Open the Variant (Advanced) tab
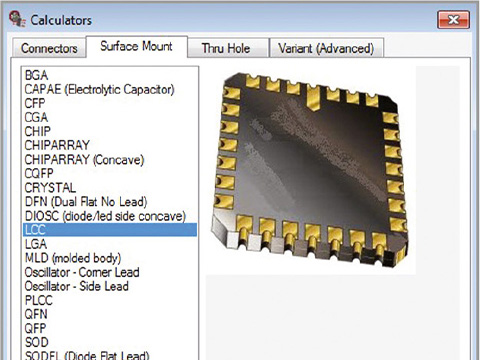Image resolution: width=480 pixels, height=360 pixels. coord(326,48)
